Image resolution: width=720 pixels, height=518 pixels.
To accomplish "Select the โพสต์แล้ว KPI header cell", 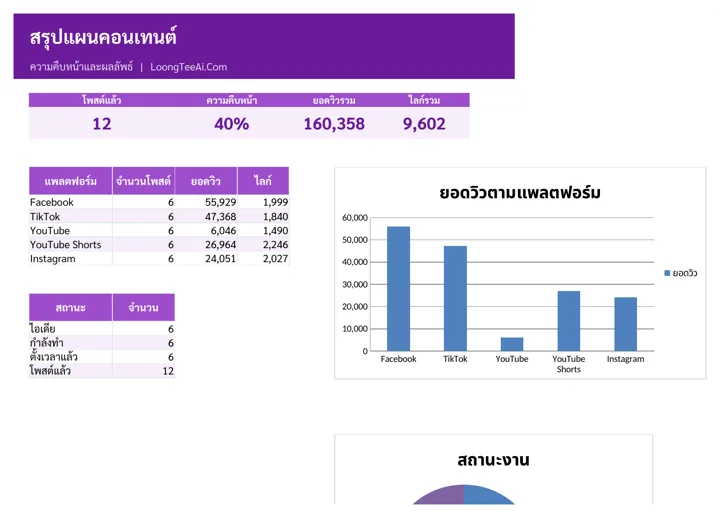I will 101,100.
